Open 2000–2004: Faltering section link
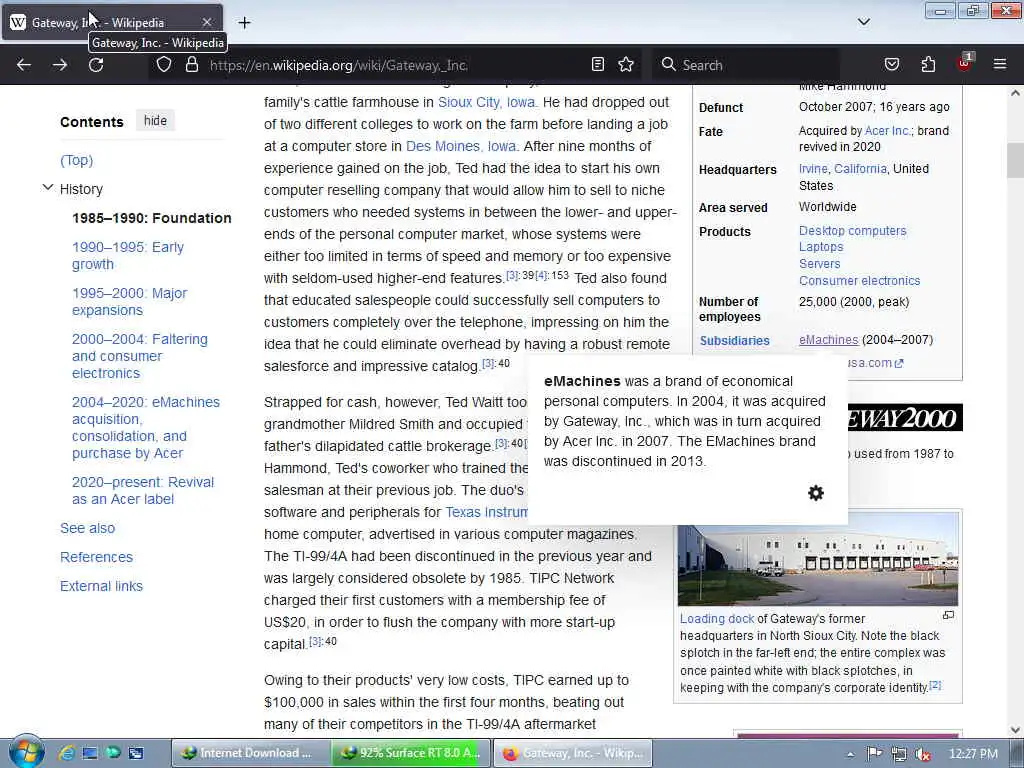Viewport: 1024px width, 768px height. (x=140, y=356)
